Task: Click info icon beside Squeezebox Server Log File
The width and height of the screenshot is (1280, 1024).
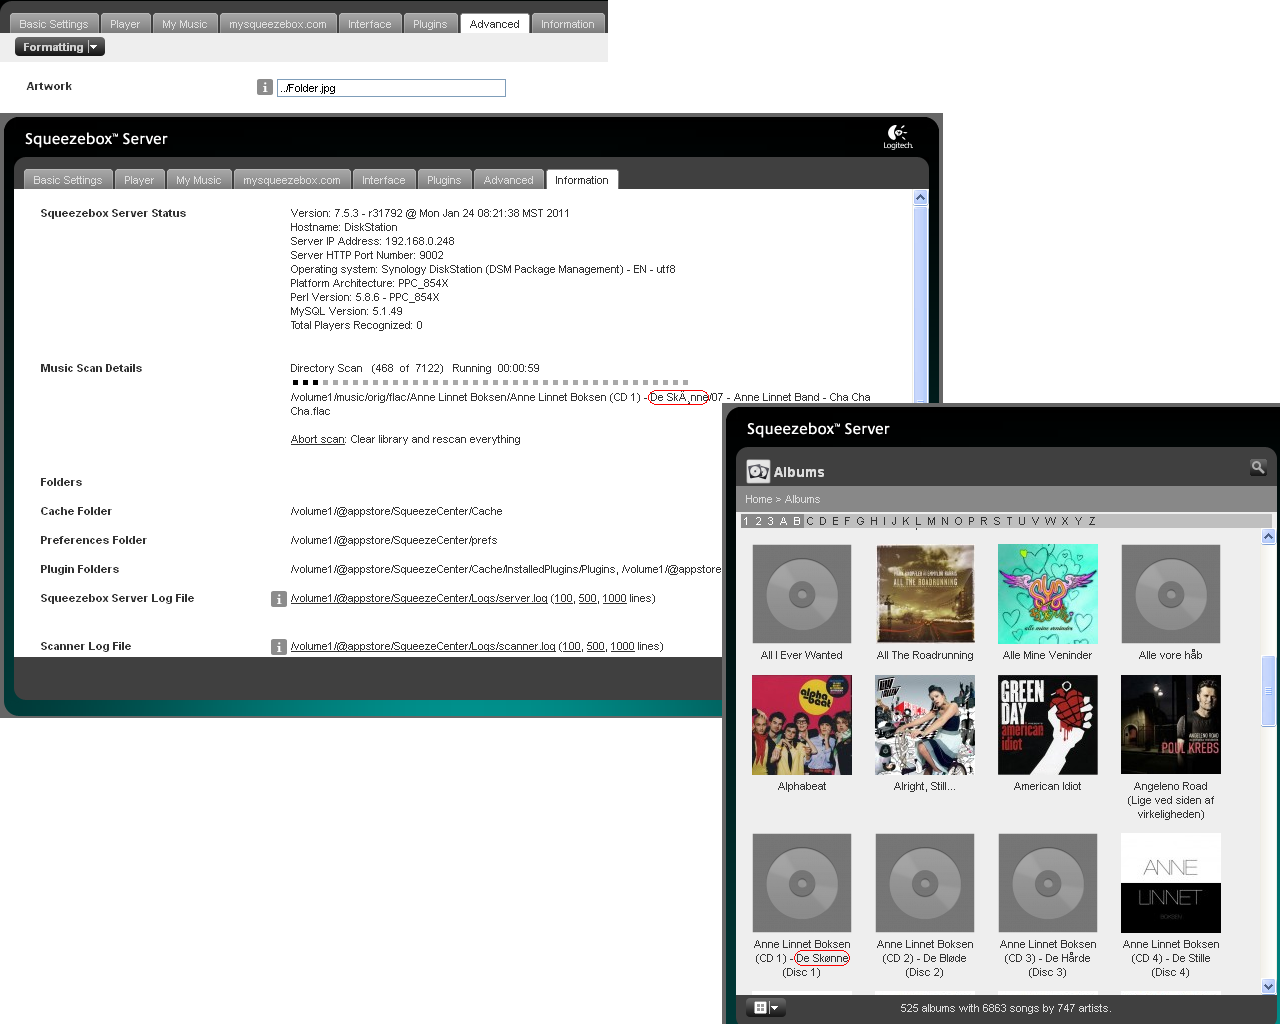Action: click(x=279, y=599)
